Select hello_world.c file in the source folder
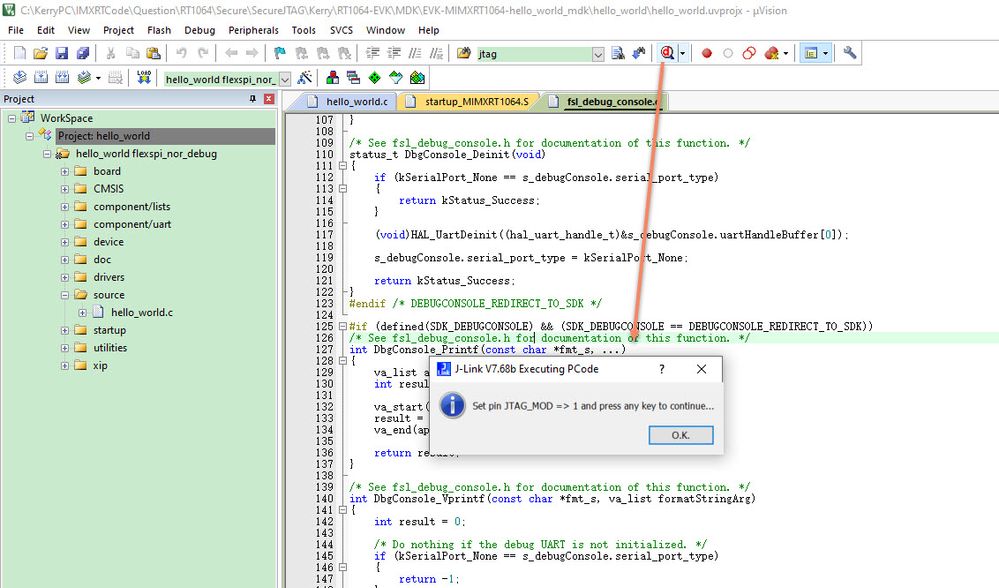Screen dimensions: 999x588 (141, 313)
